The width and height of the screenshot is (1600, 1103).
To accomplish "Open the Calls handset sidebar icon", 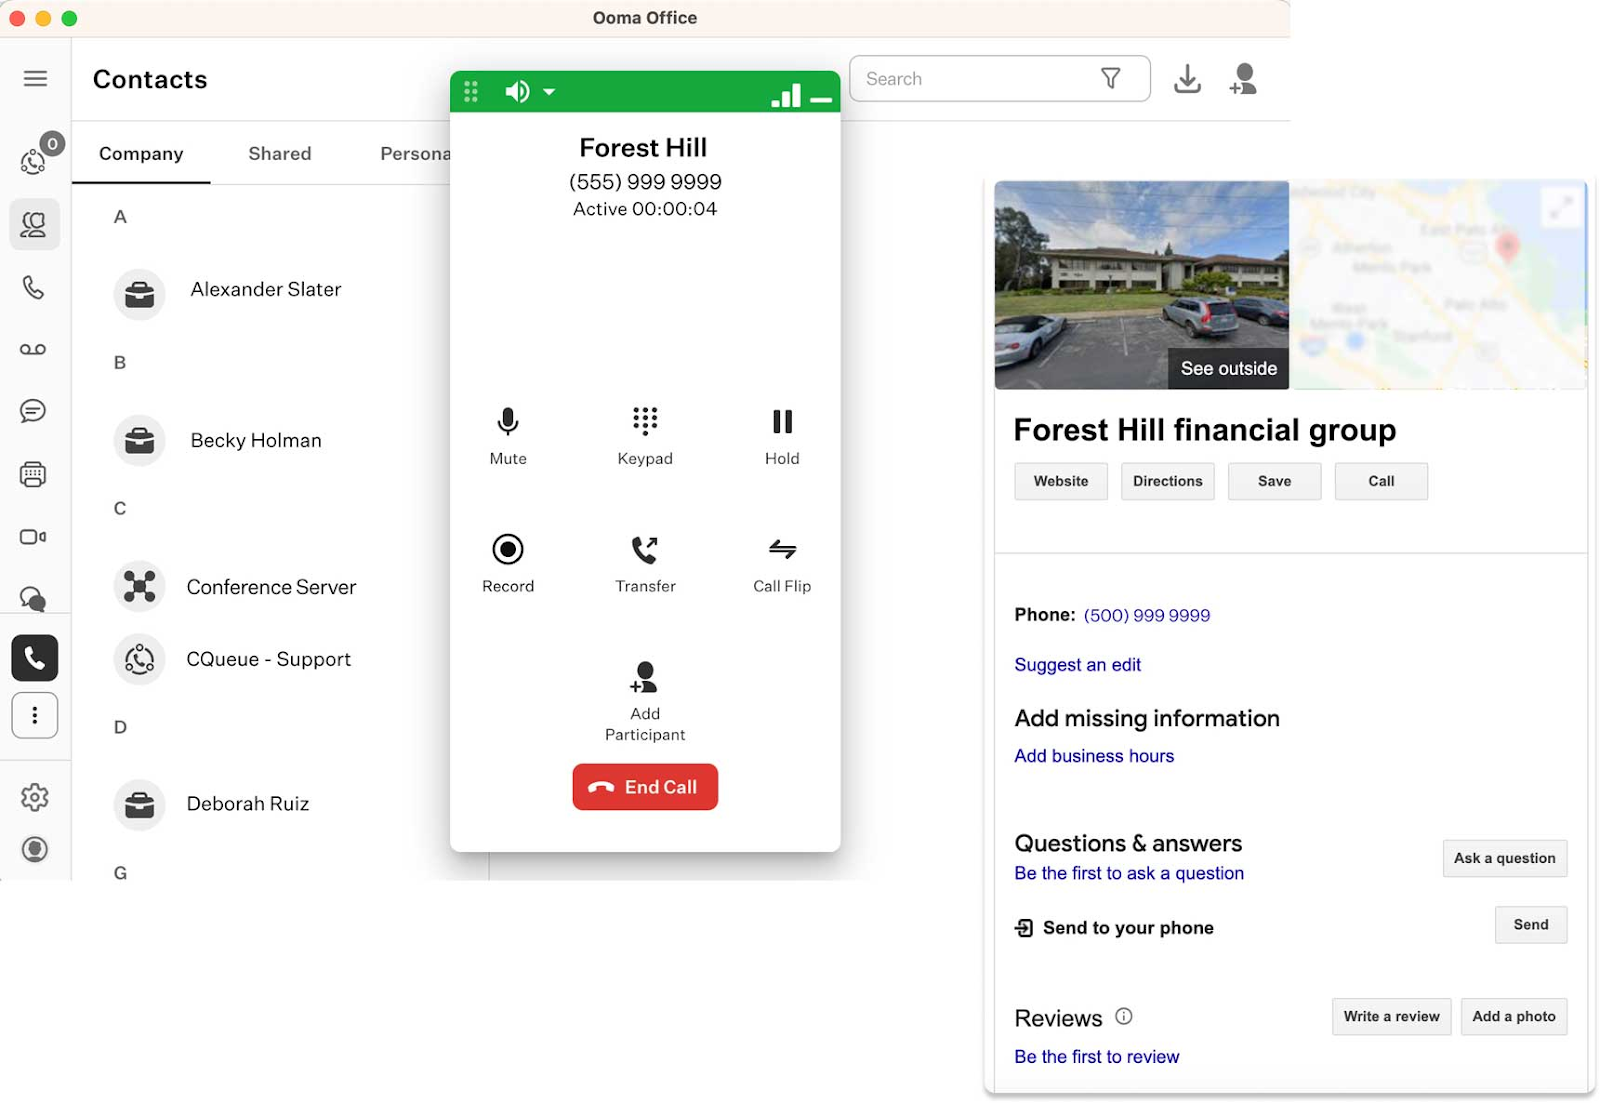I will pyautogui.click(x=33, y=288).
